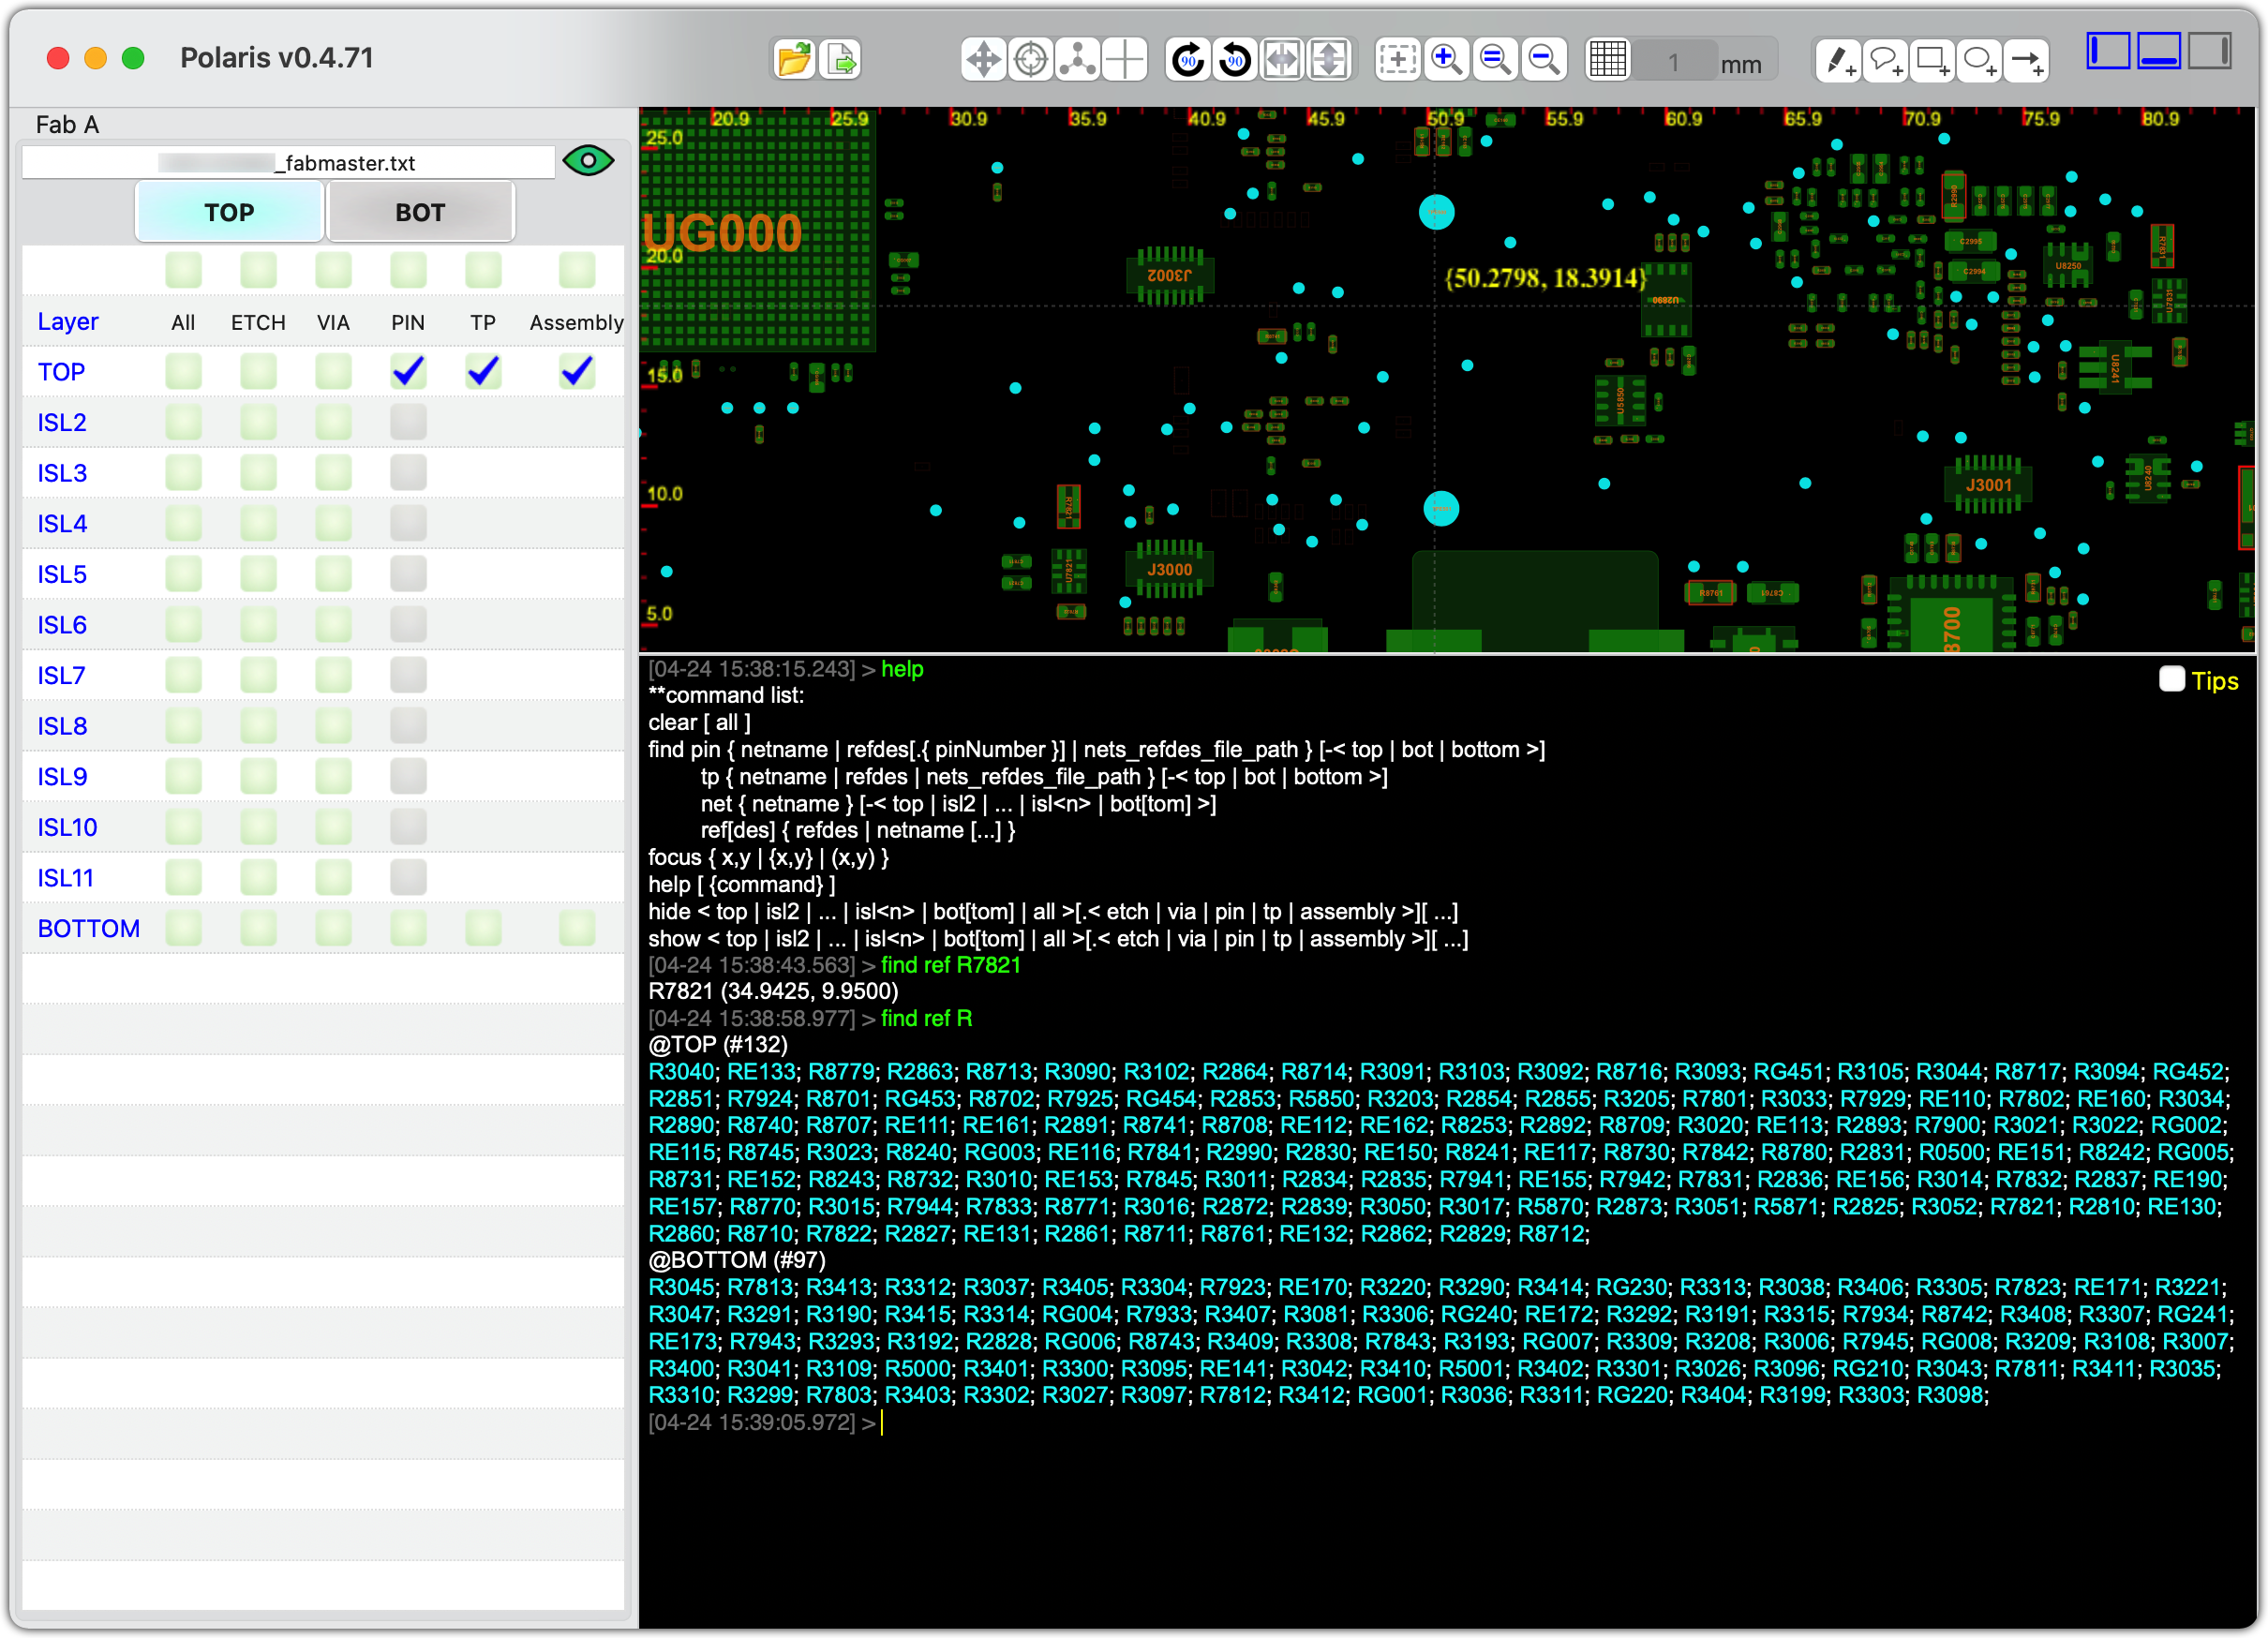Select the zoom to area tool

coord(1397,60)
